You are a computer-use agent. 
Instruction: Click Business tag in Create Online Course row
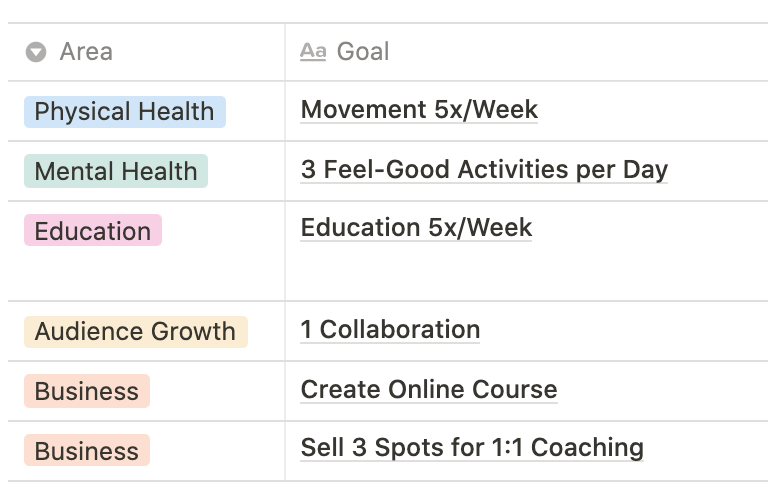click(x=87, y=391)
